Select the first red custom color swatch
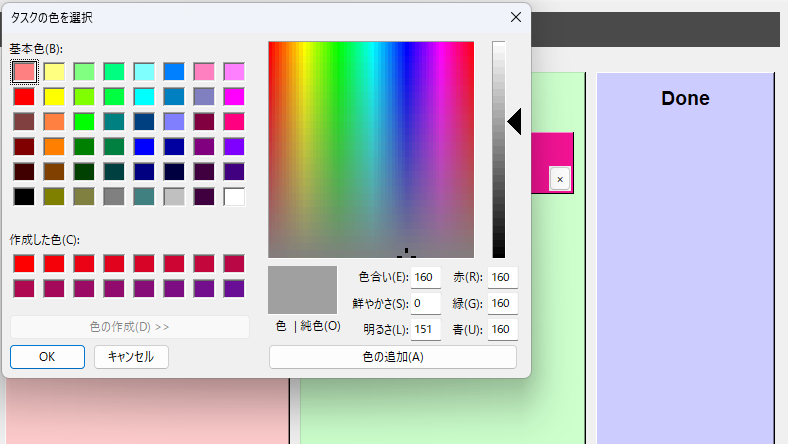The image size is (788, 444). 24,263
